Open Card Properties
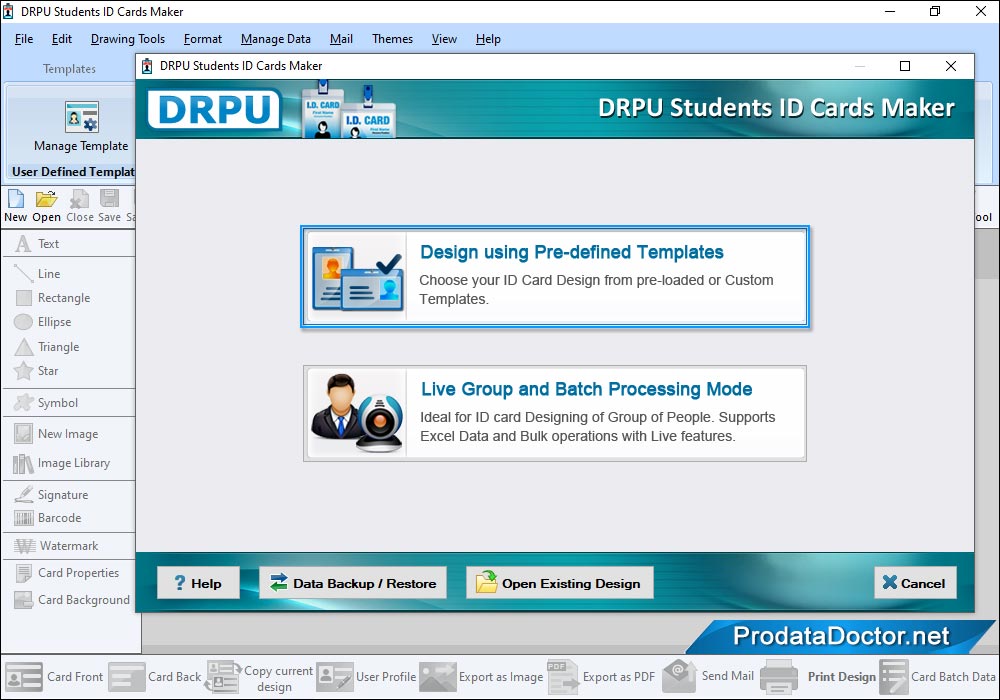 pos(69,572)
